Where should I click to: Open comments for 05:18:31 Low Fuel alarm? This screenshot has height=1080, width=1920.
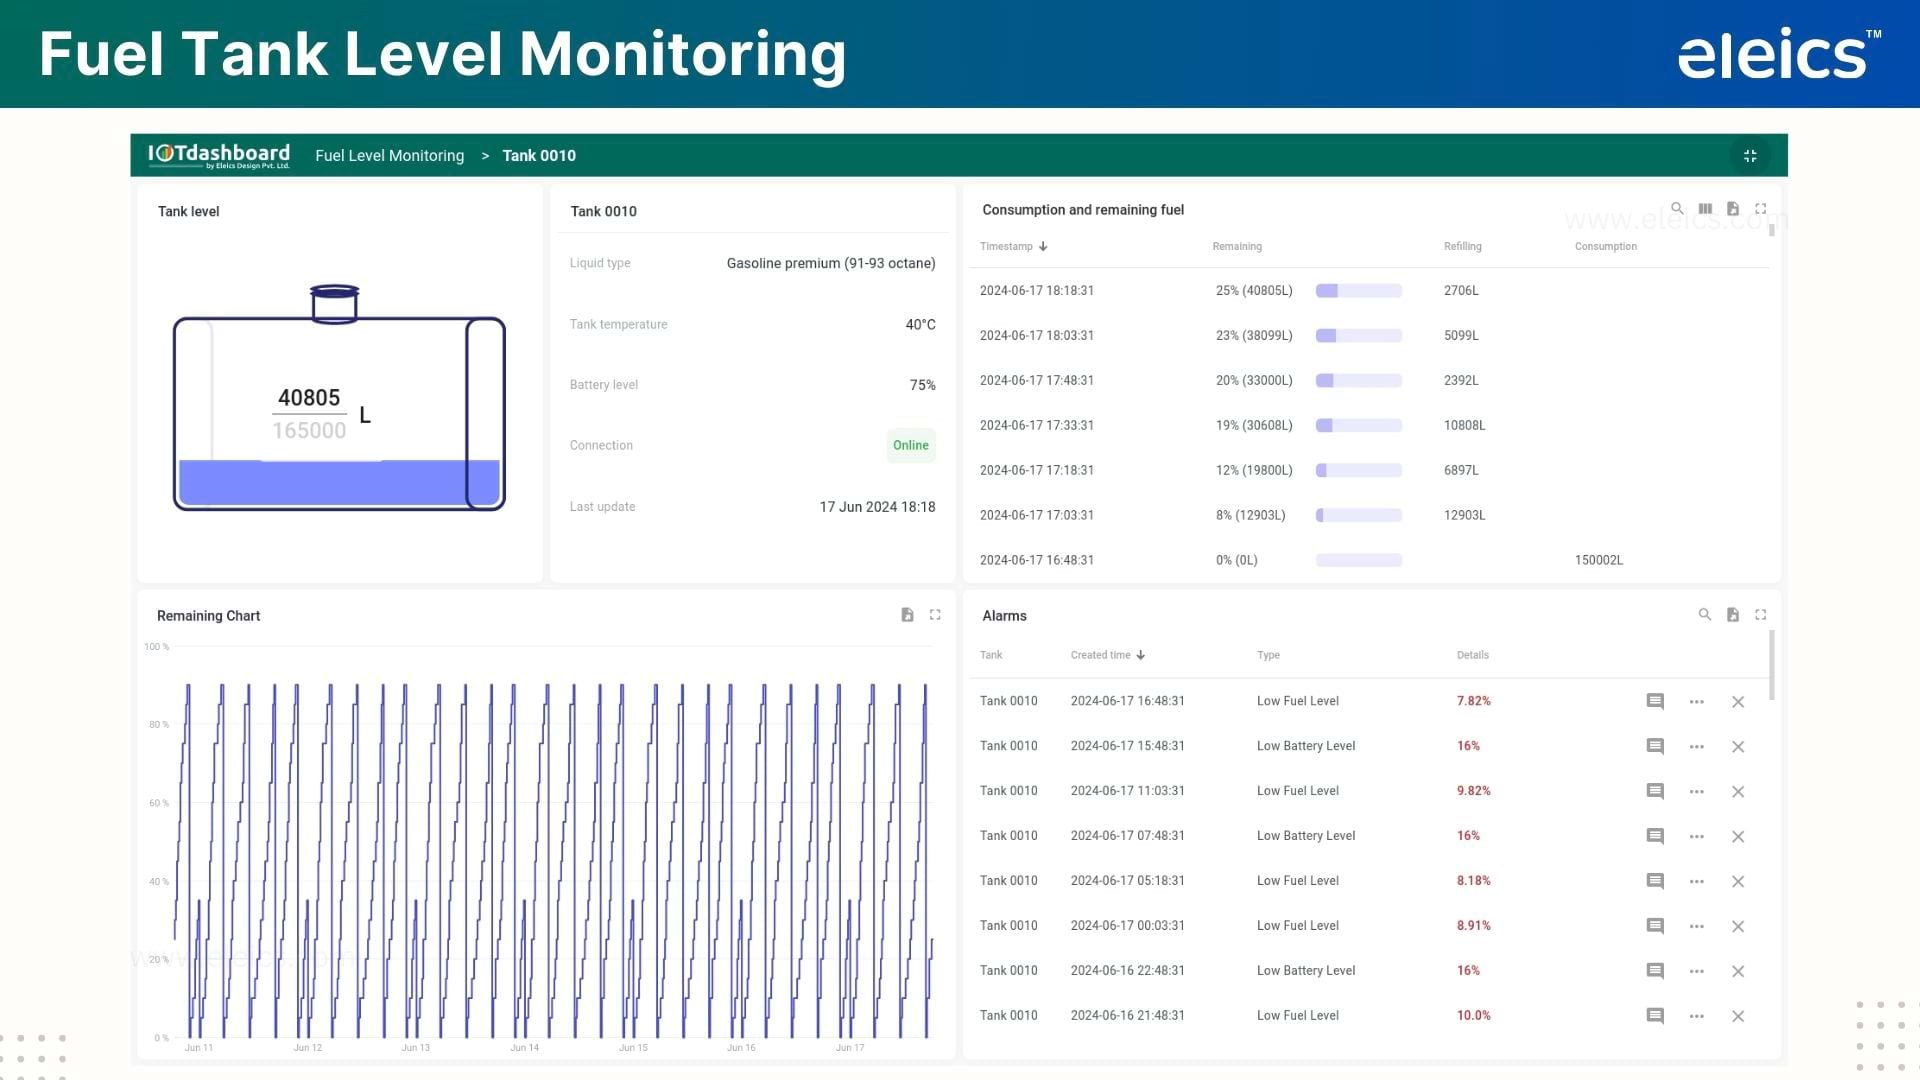pyautogui.click(x=1655, y=882)
